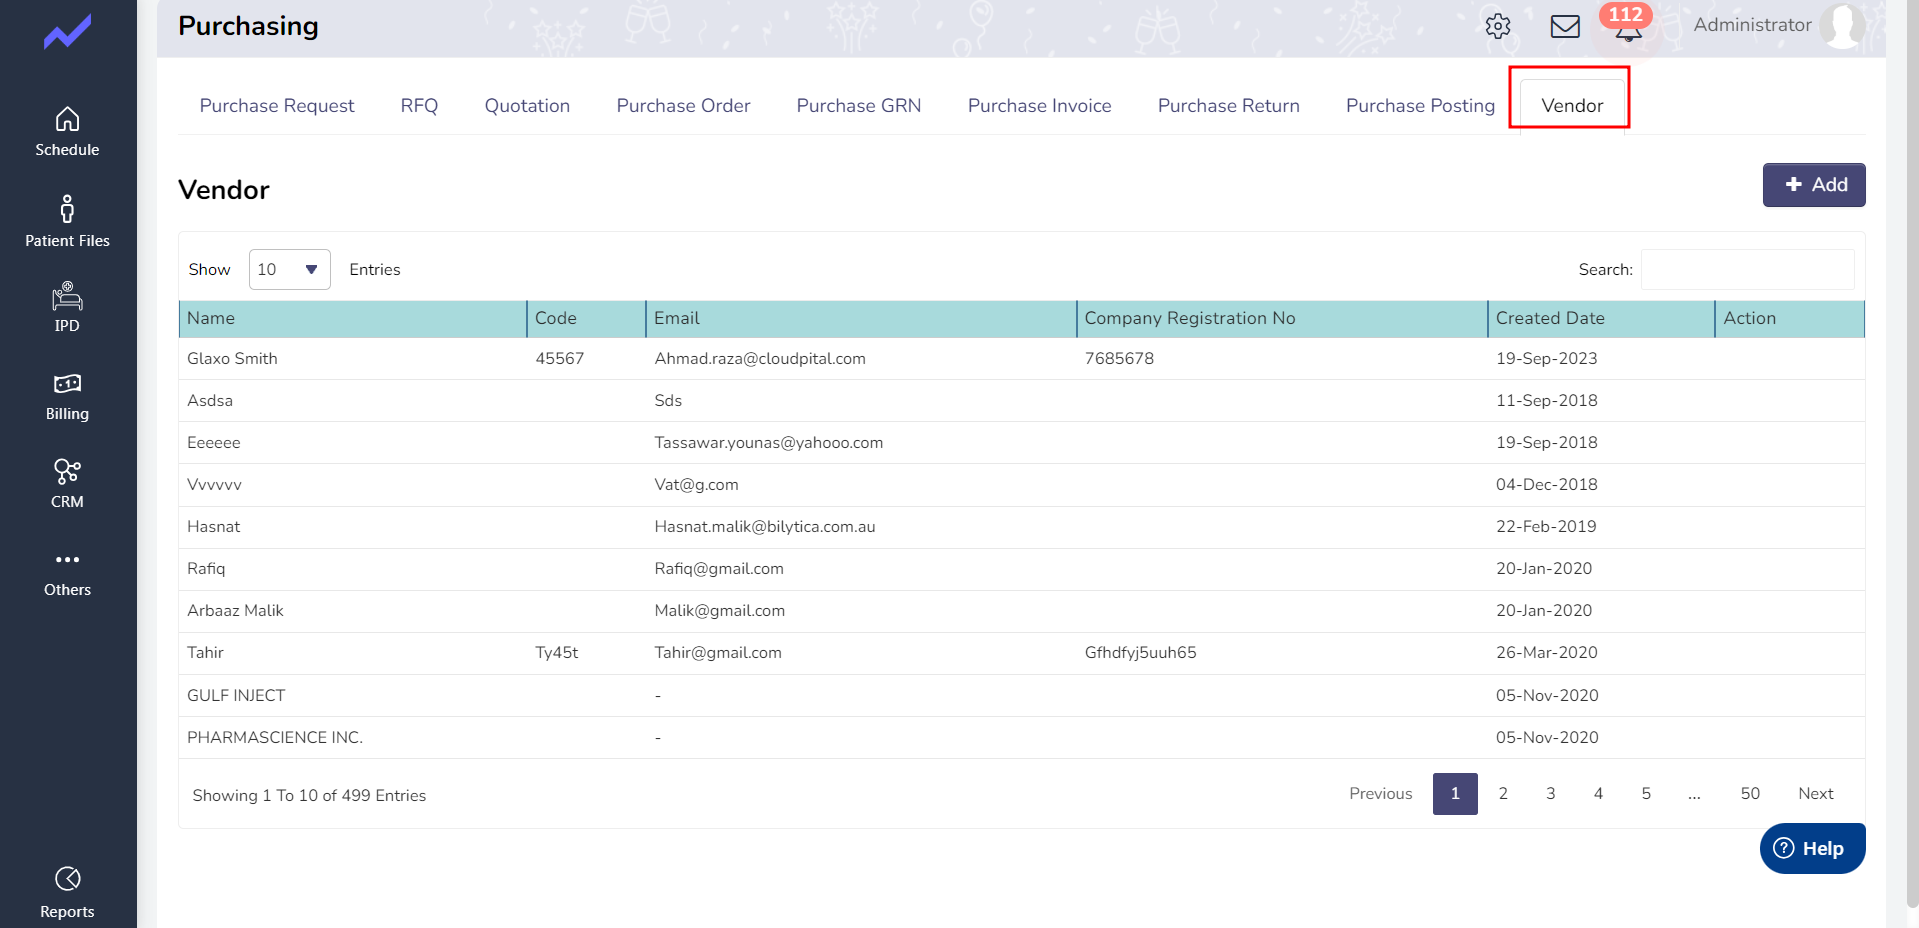Viewport: 1919px width, 928px height.
Task: Open the Quotation tab
Action: (x=527, y=106)
